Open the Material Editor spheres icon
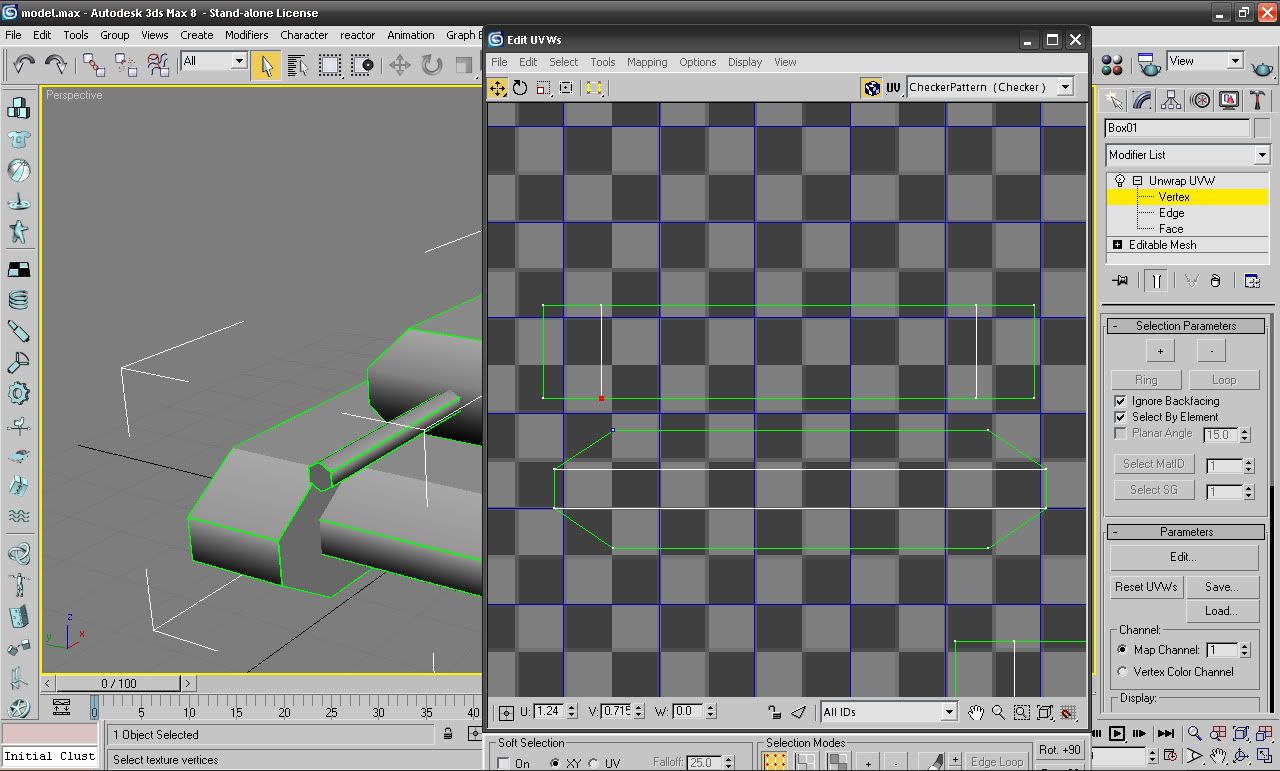 (1111, 65)
